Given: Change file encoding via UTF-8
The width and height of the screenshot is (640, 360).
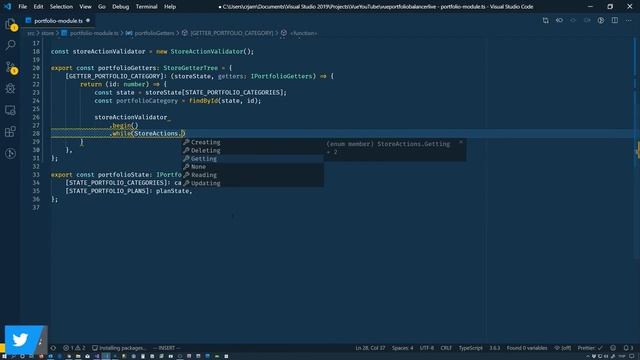Looking at the screenshot, I should pos(427,348).
